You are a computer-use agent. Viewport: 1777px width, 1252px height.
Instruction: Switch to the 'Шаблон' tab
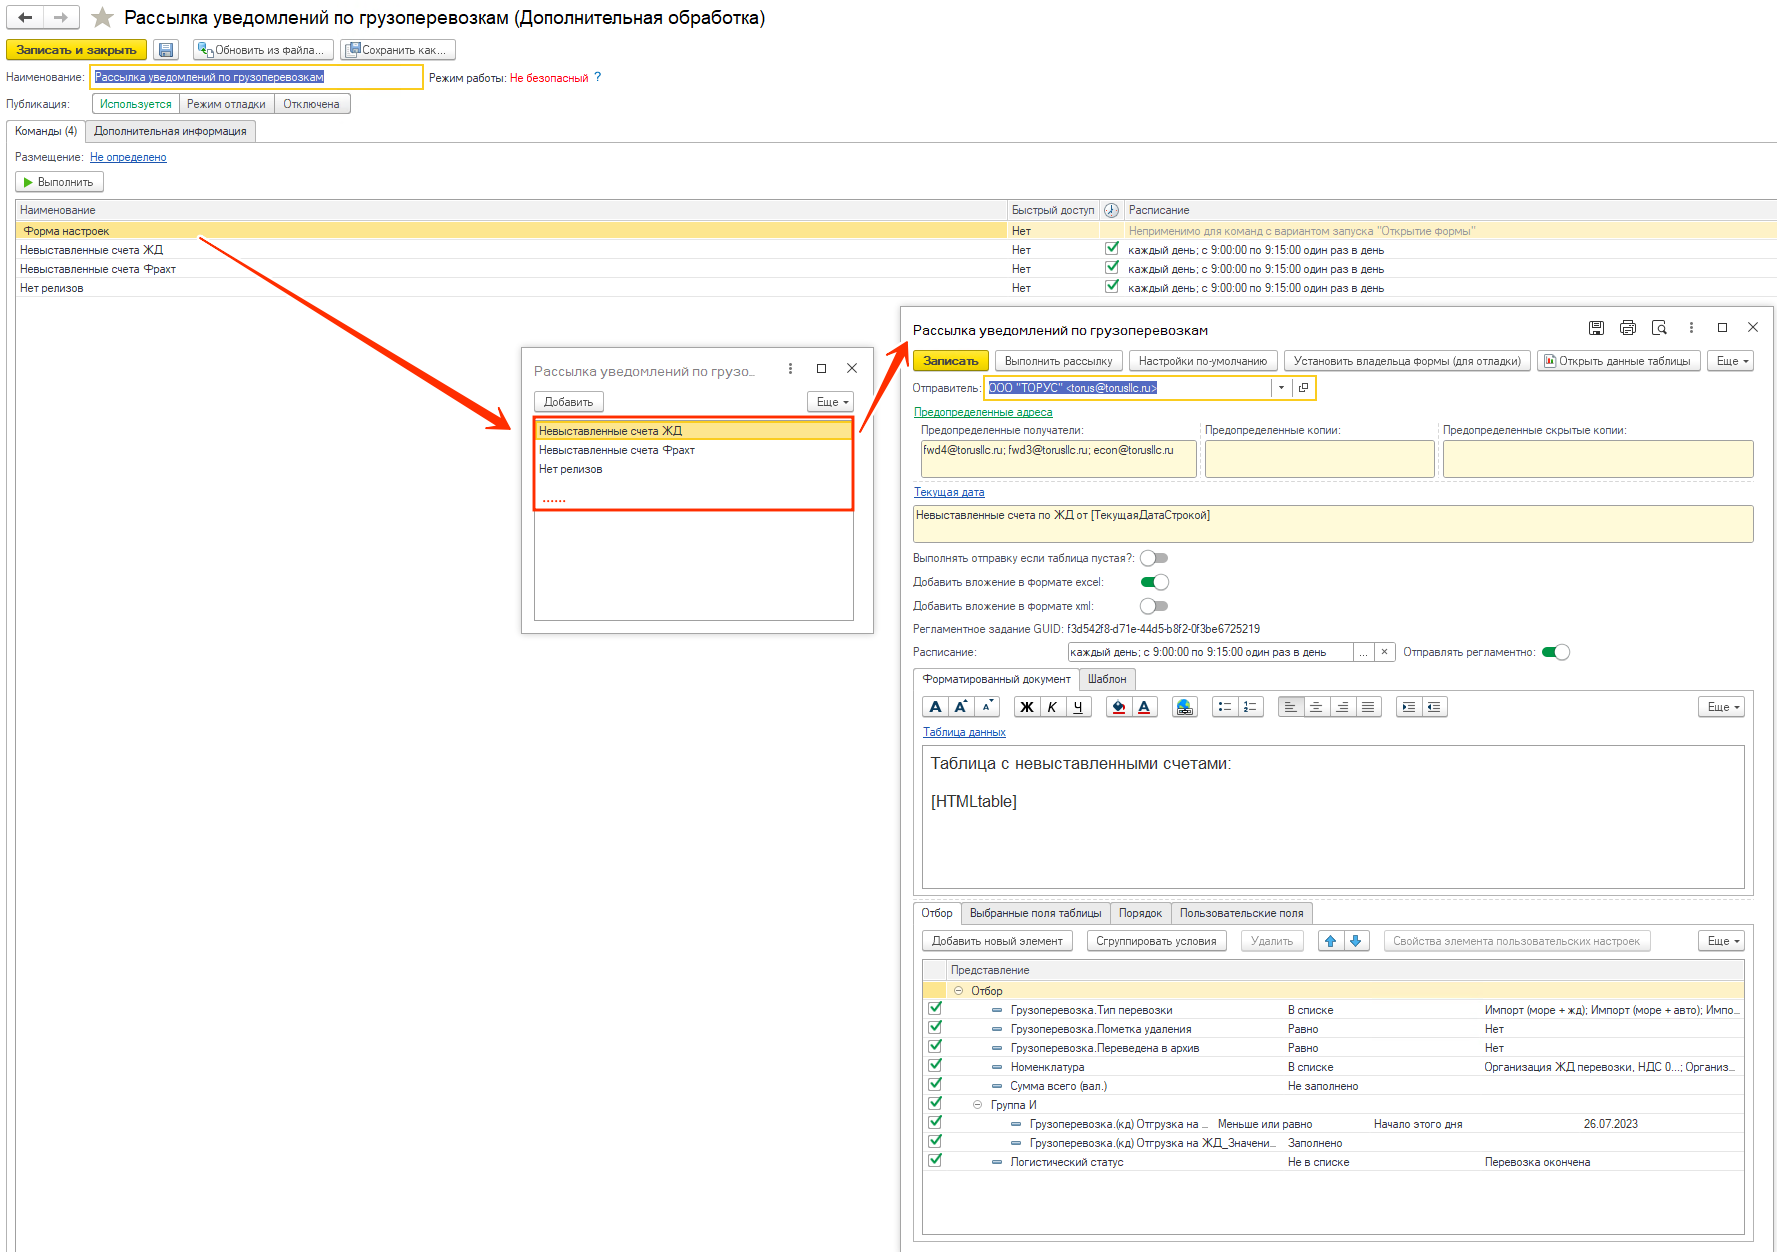[1107, 679]
